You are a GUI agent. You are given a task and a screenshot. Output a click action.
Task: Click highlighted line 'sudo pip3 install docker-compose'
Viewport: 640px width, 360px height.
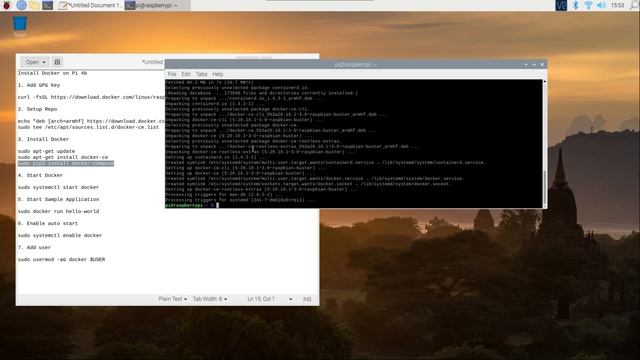tap(66, 163)
